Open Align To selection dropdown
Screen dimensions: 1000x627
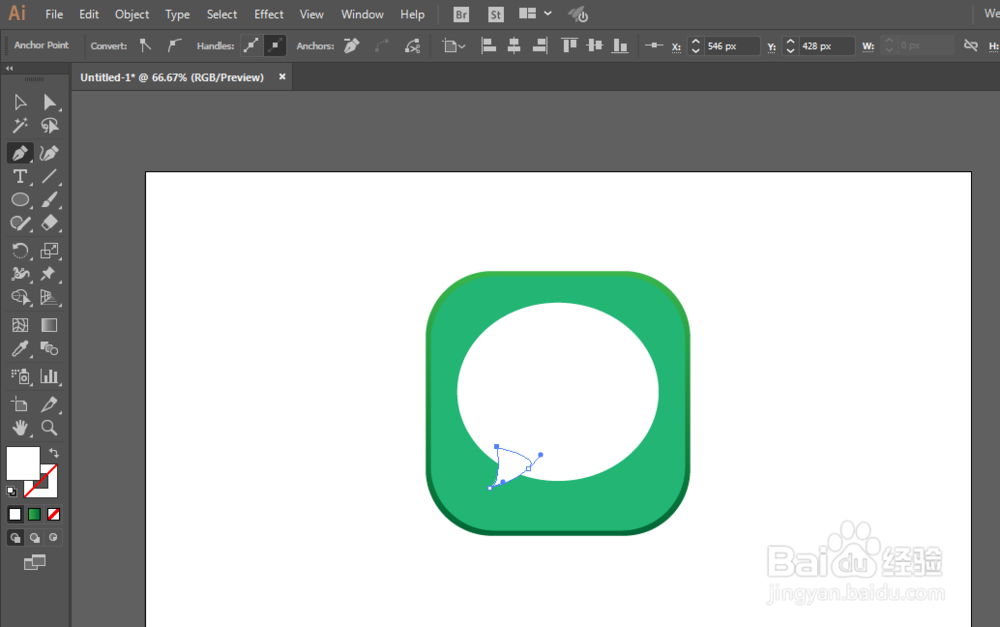(454, 45)
